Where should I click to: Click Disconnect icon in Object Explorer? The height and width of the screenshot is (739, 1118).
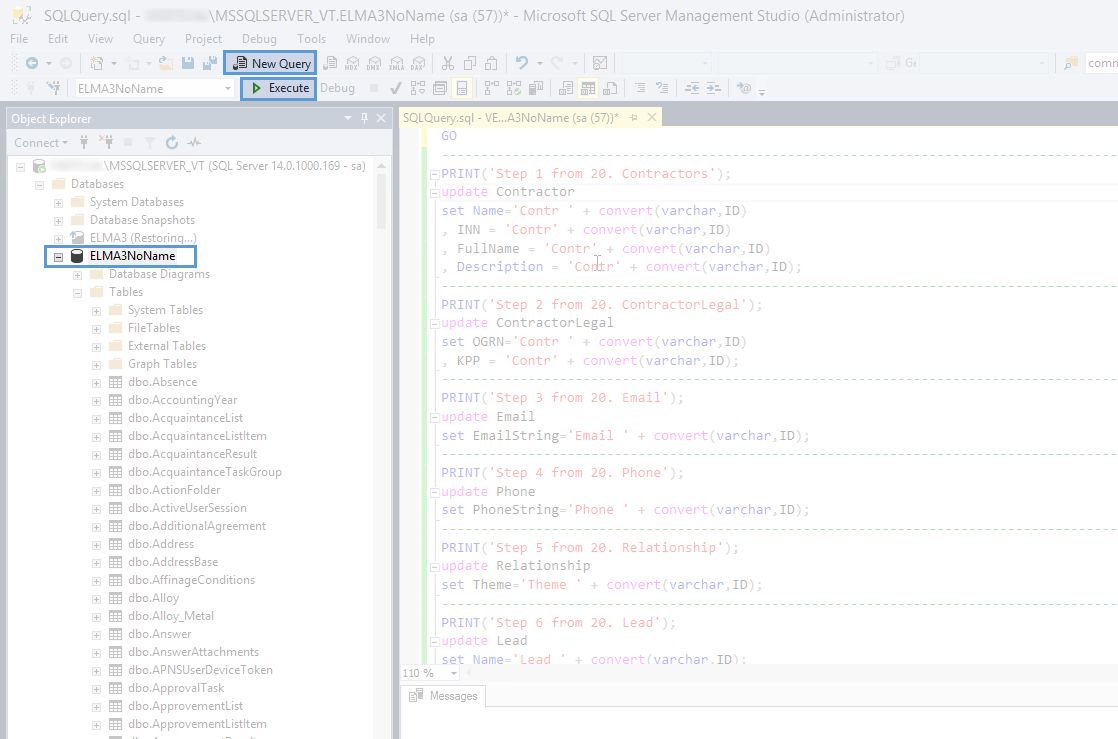click(x=106, y=143)
